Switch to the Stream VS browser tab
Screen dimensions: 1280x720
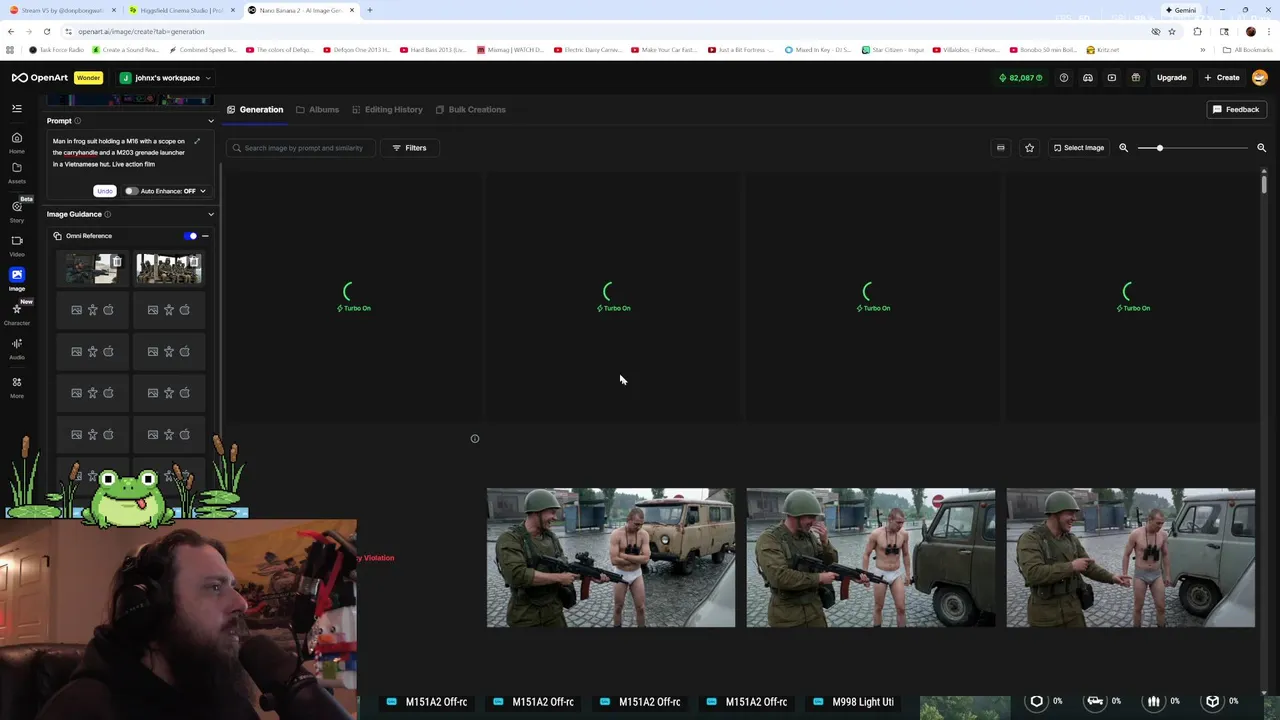pos(62,10)
